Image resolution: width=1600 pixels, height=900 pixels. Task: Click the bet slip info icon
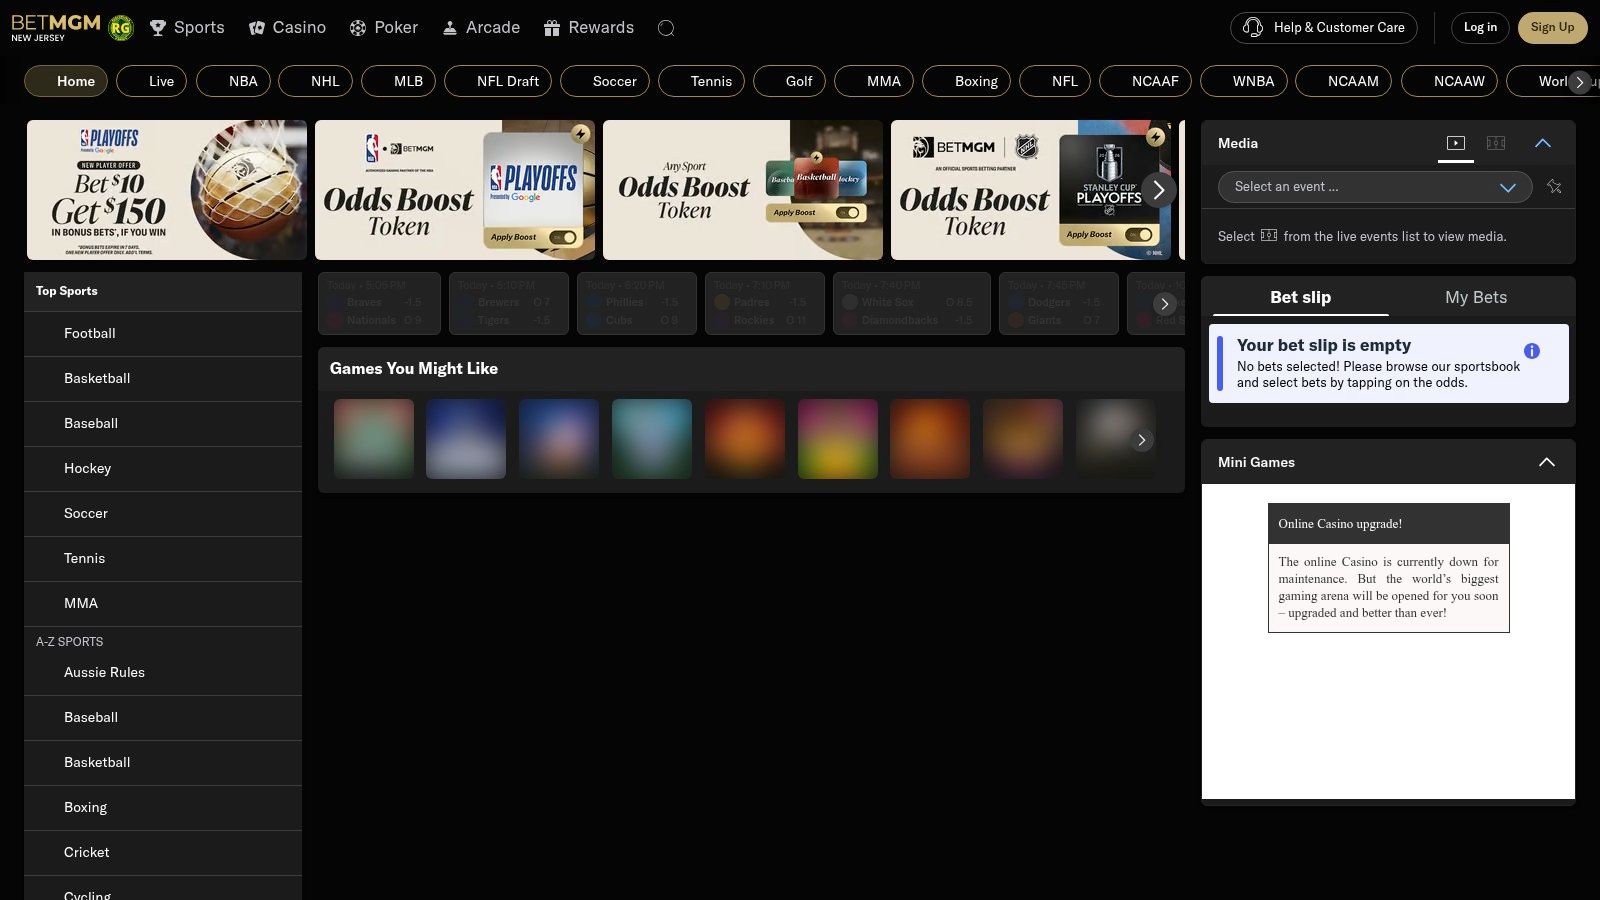click(x=1531, y=351)
